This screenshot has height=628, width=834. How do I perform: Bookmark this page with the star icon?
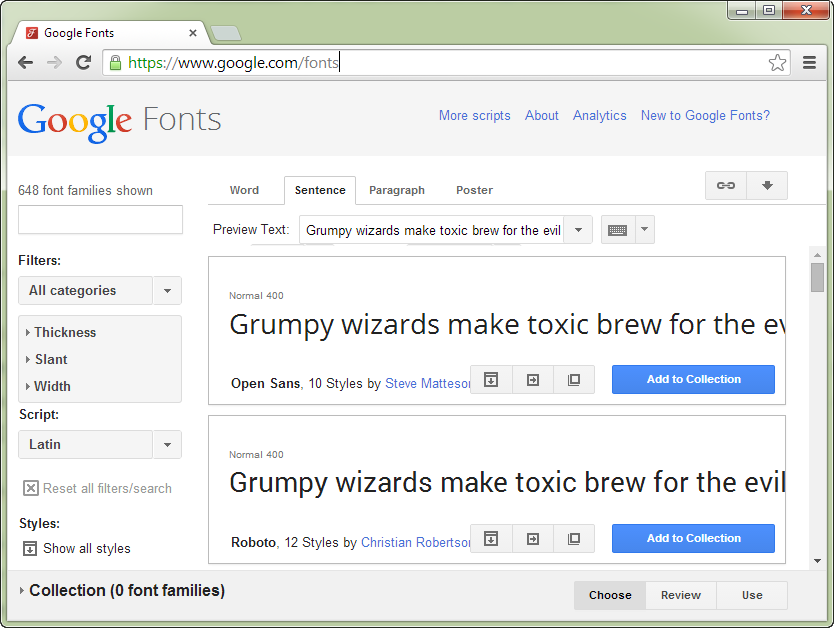pos(777,63)
